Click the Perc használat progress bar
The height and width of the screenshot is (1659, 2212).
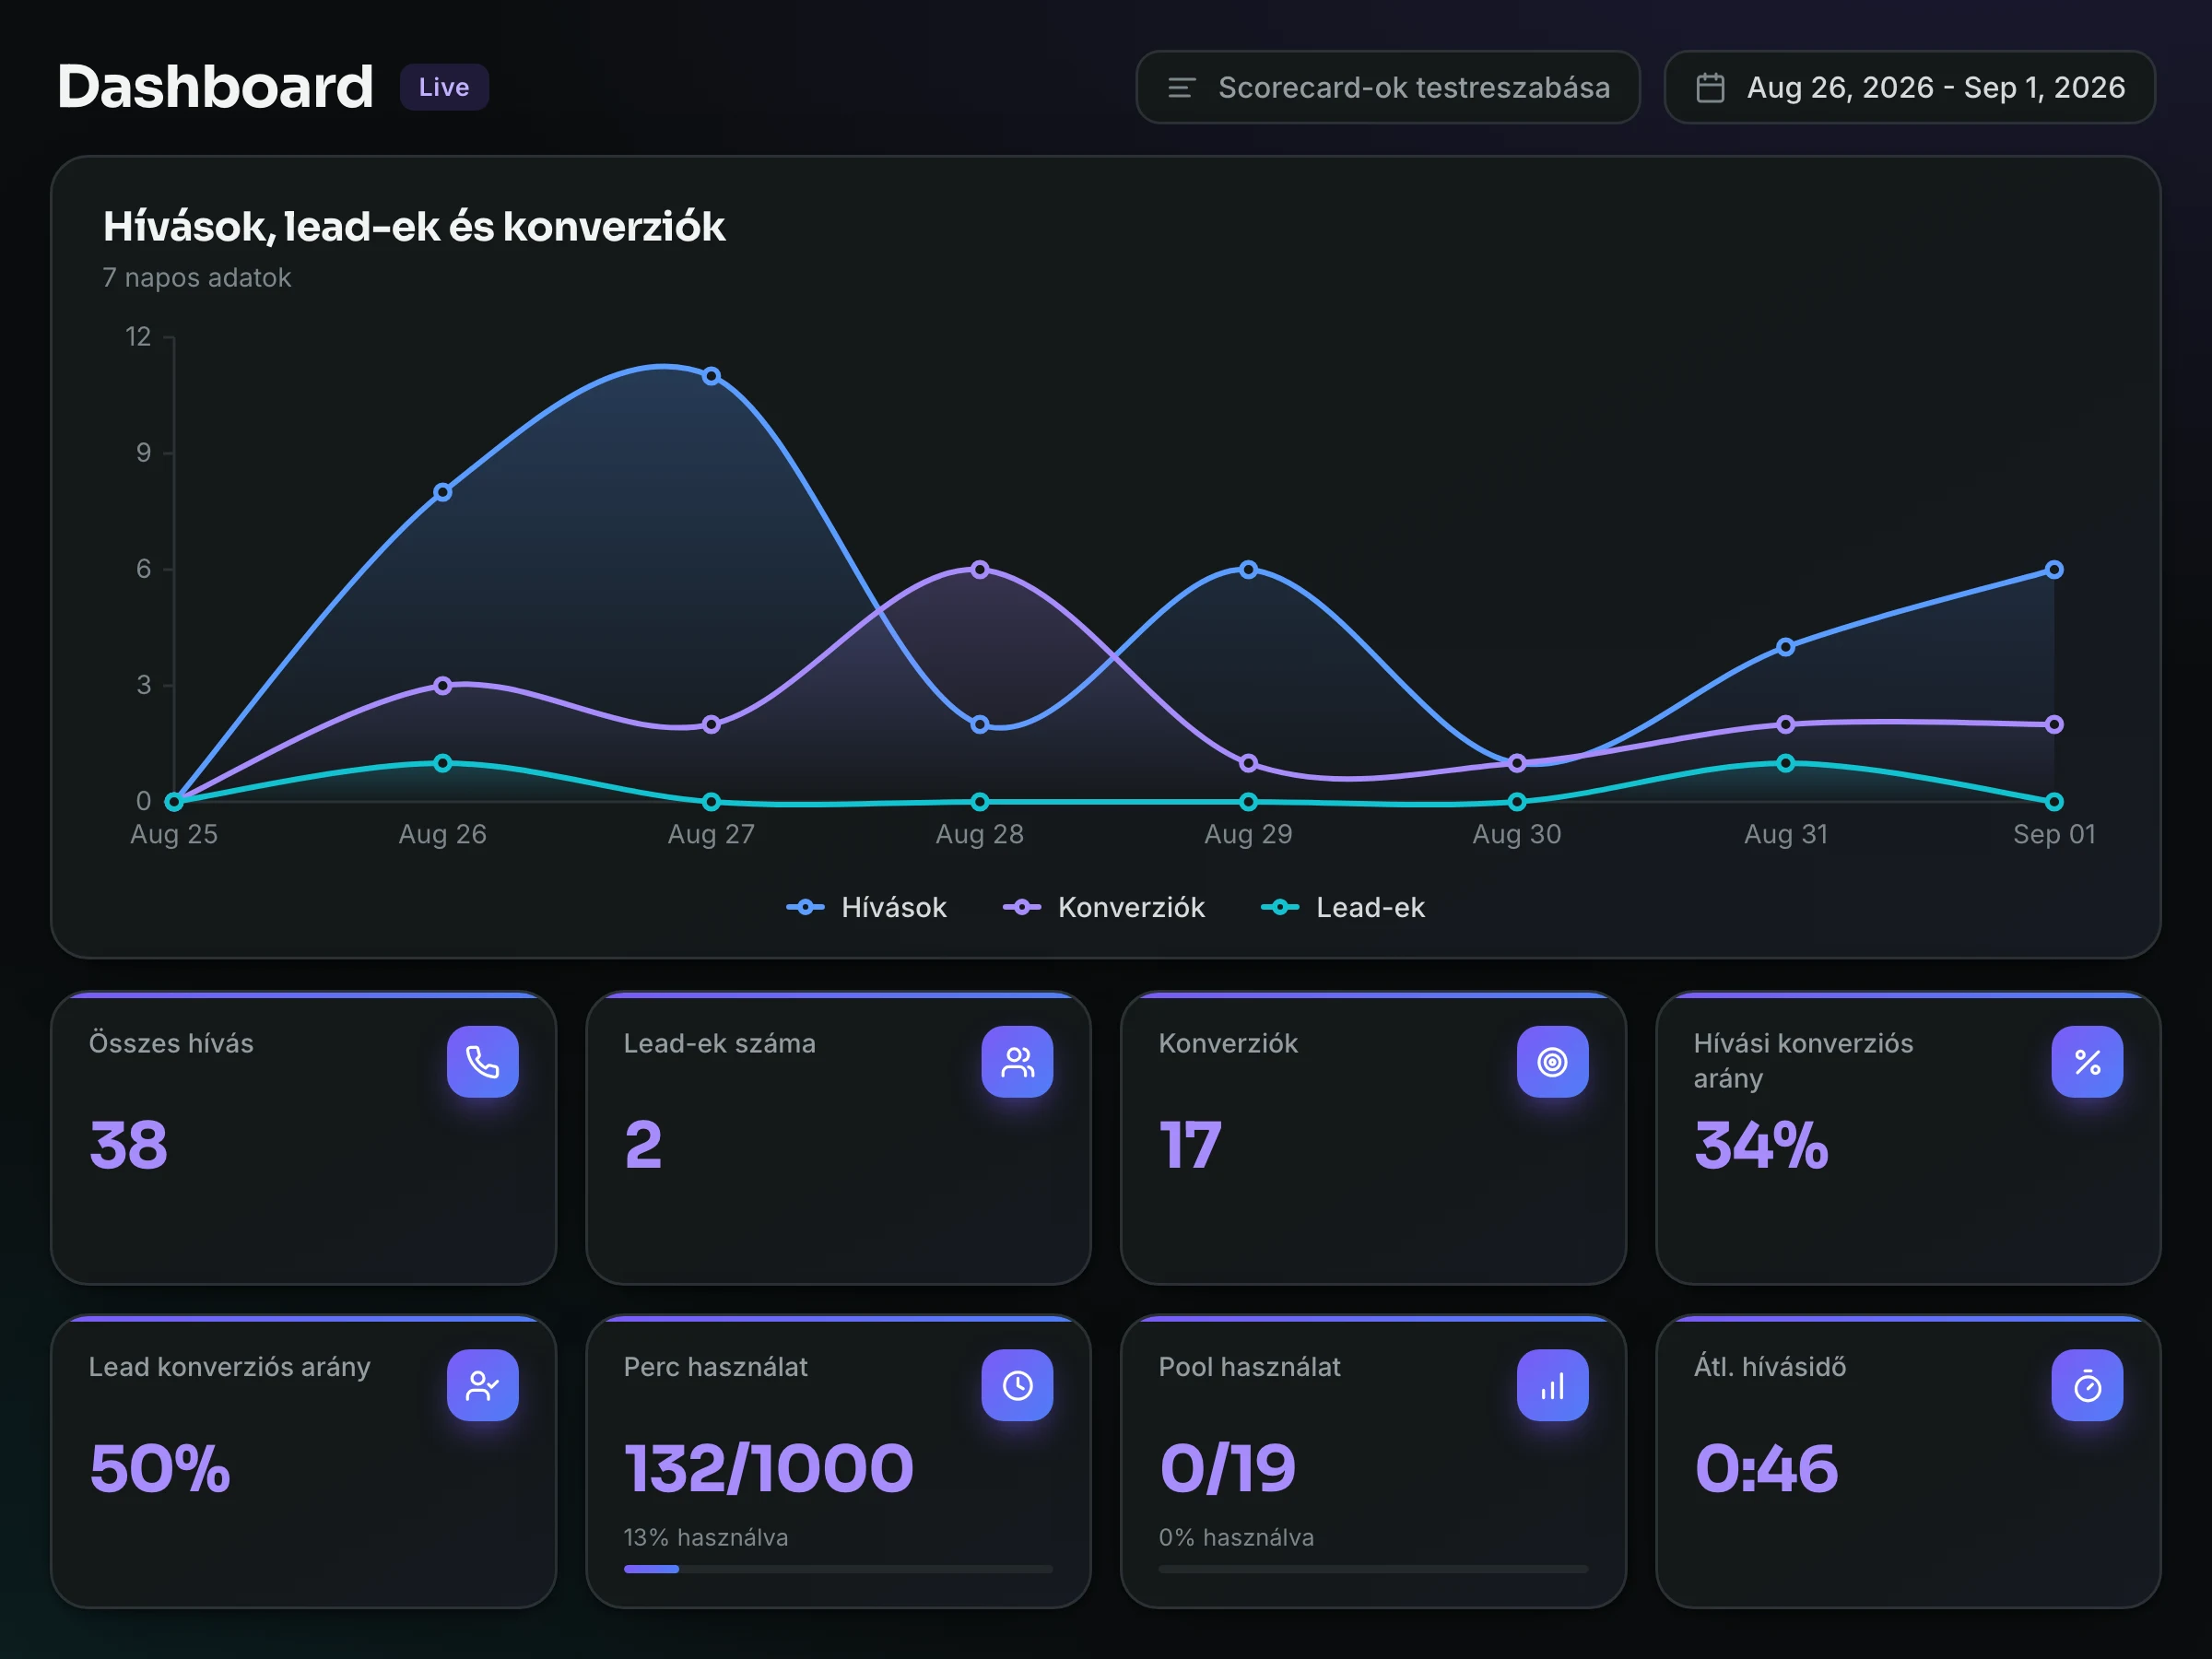[x=838, y=1569]
